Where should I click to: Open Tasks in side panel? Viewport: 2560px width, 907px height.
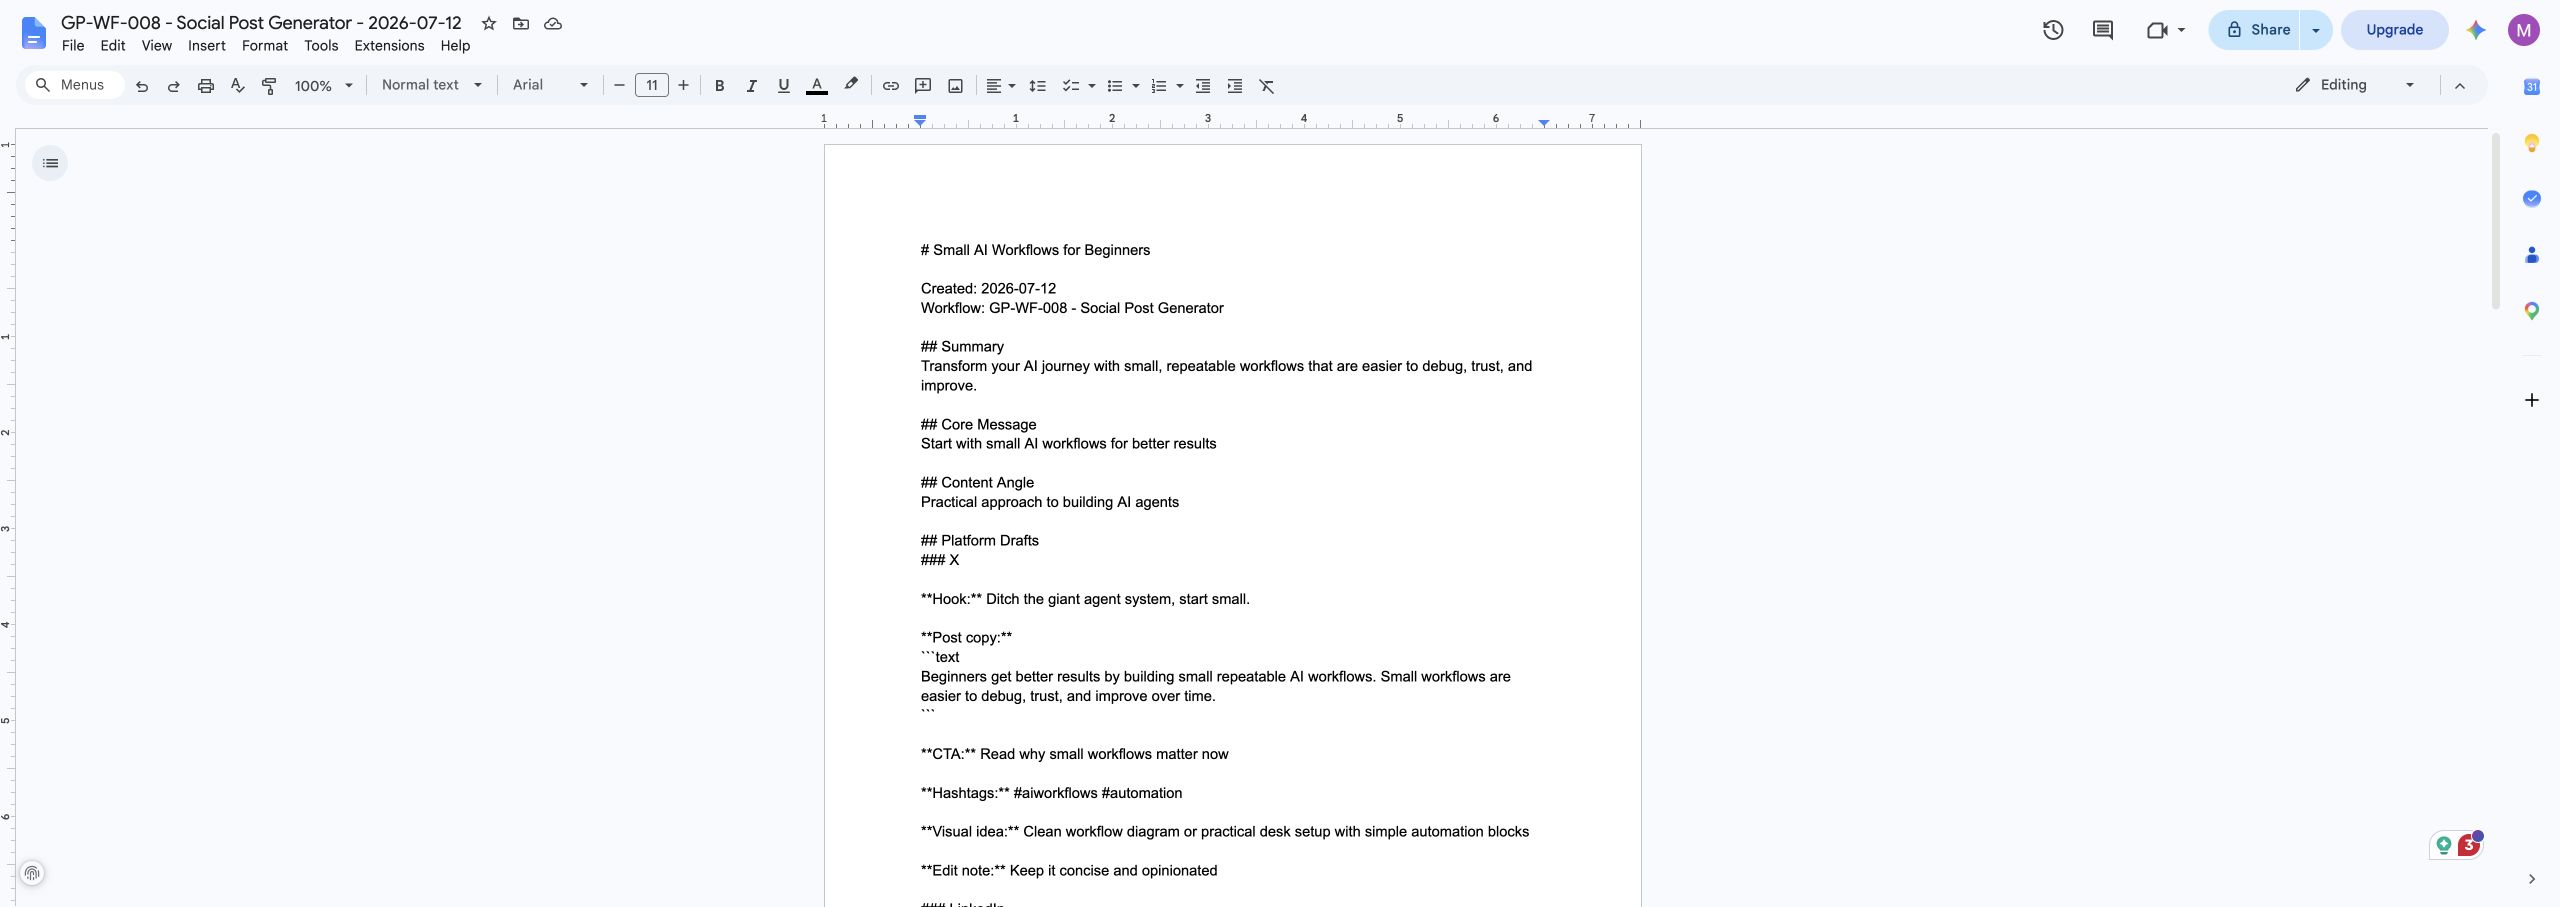click(x=2532, y=199)
